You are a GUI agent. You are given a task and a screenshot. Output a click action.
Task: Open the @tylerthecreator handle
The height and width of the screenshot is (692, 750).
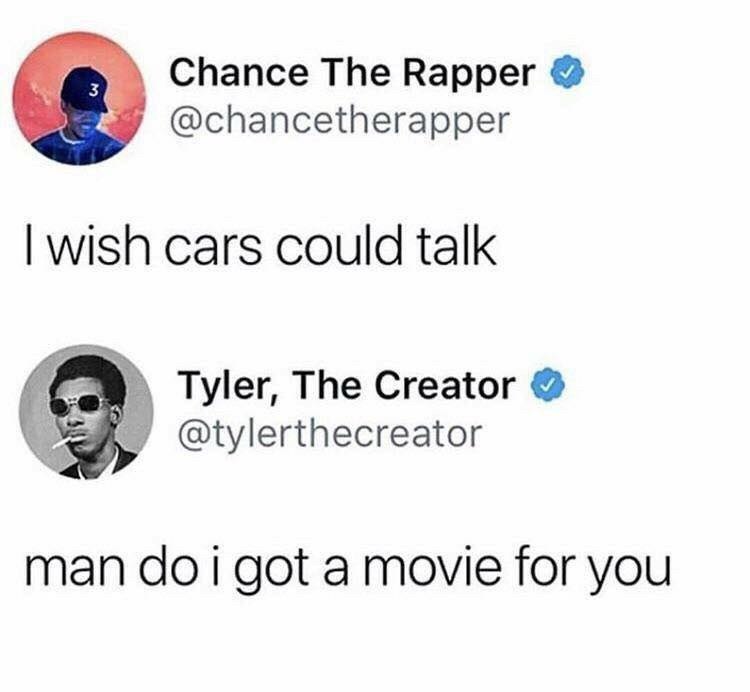(330, 434)
